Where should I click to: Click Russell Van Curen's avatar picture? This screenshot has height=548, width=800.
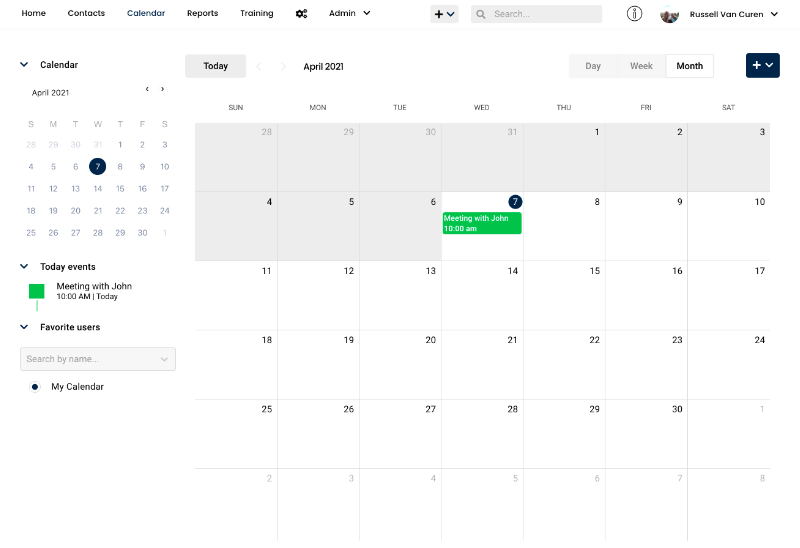(670, 14)
